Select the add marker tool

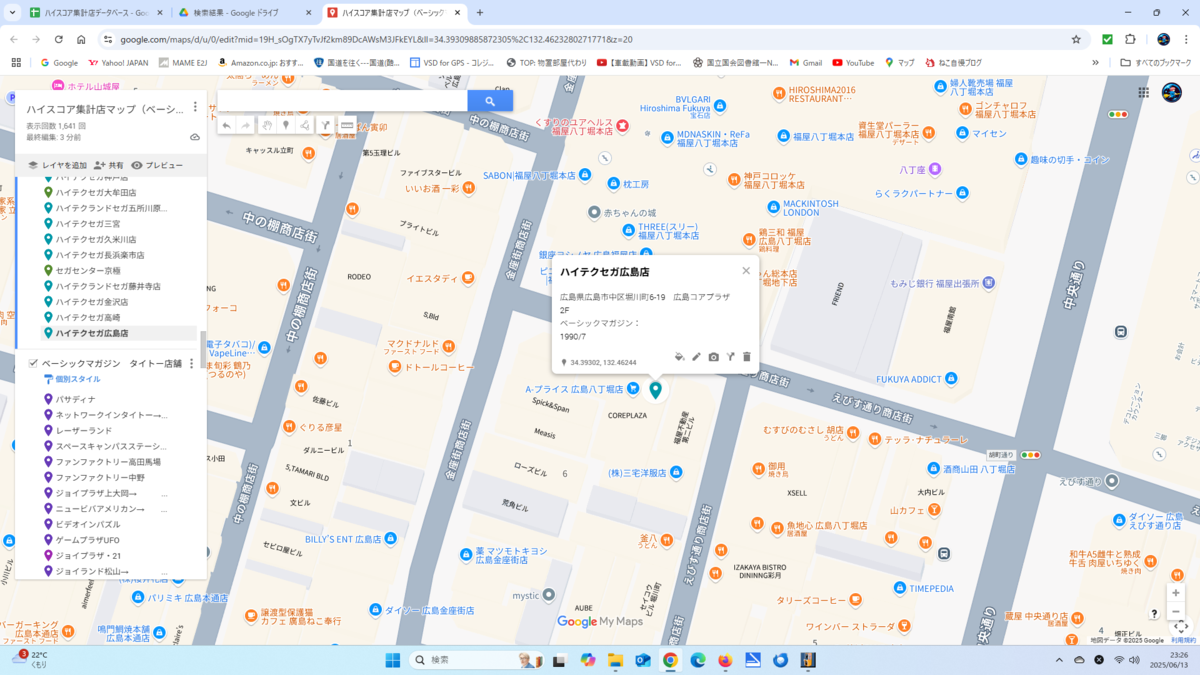pos(286,125)
